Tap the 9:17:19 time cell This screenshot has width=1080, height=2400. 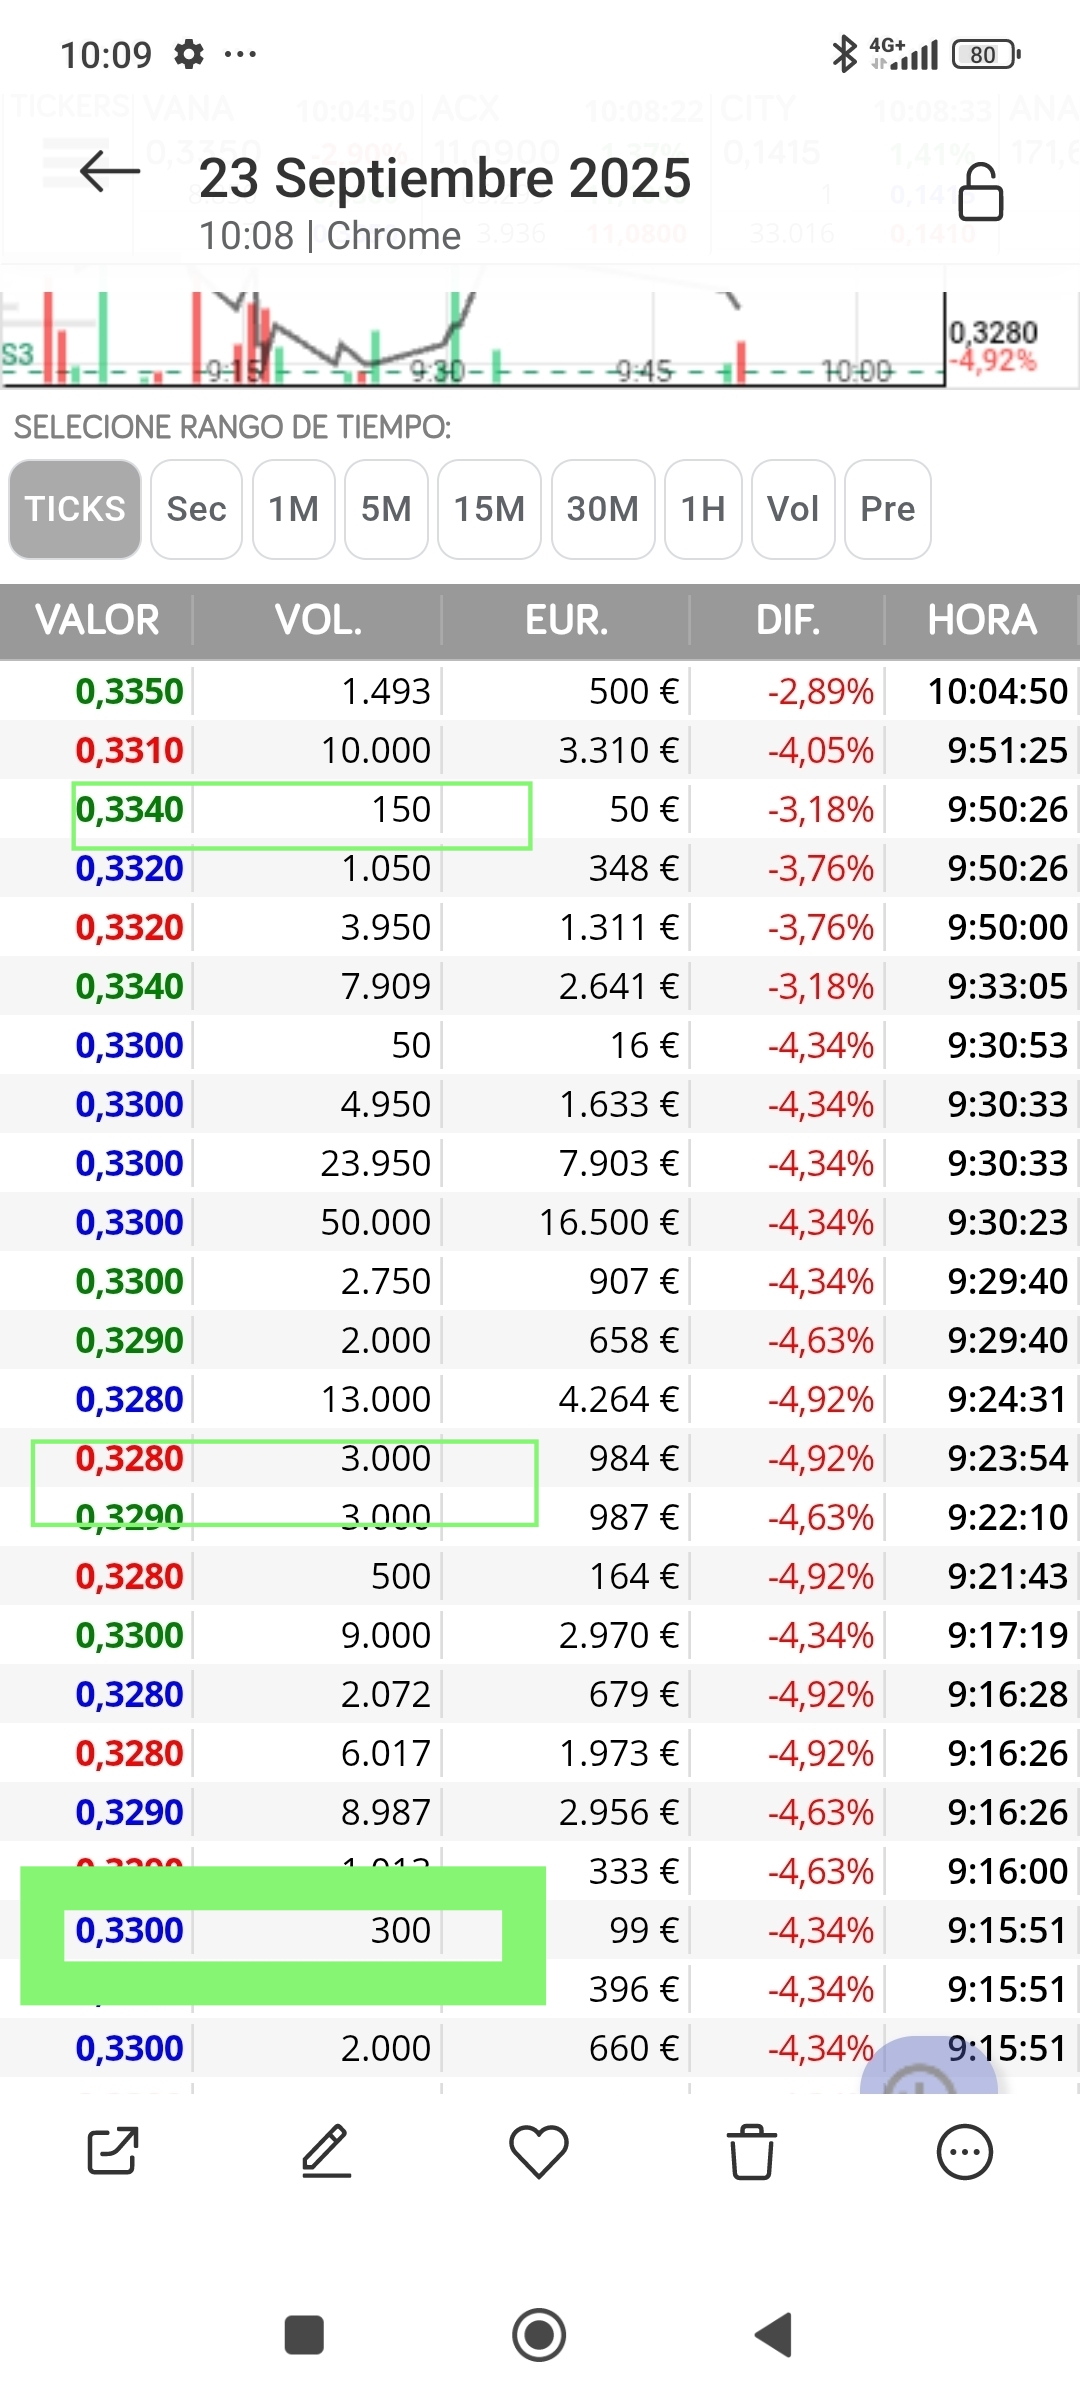click(1008, 1635)
